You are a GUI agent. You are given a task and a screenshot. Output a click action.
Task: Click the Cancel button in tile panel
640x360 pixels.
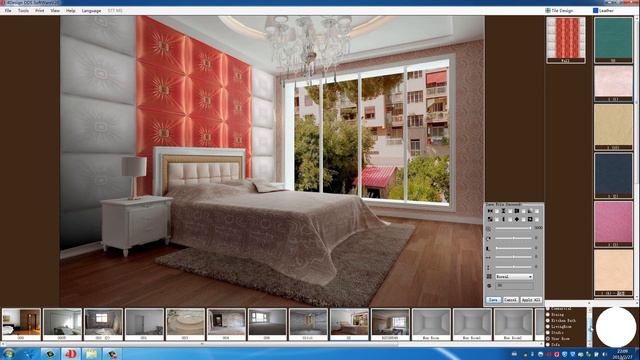pyautogui.click(x=510, y=300)
